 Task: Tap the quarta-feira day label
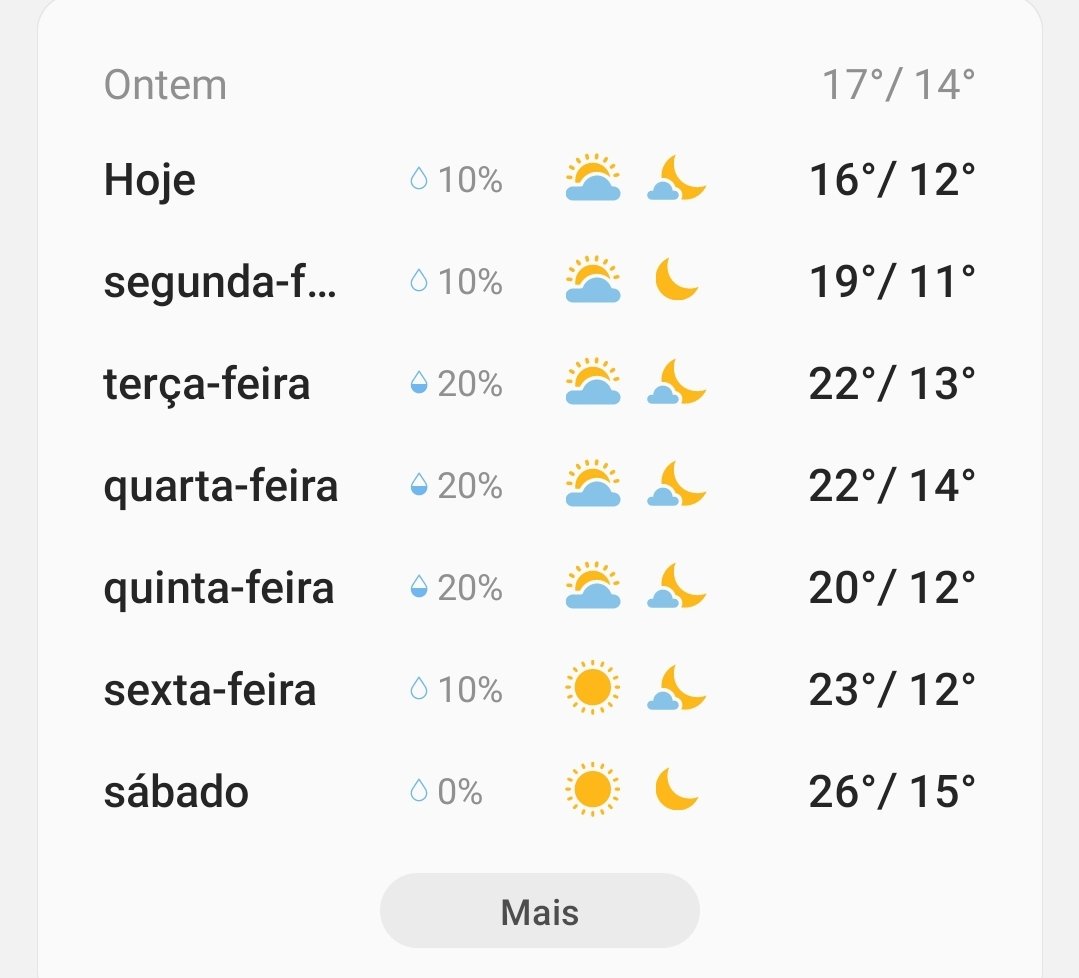[220, 487]
